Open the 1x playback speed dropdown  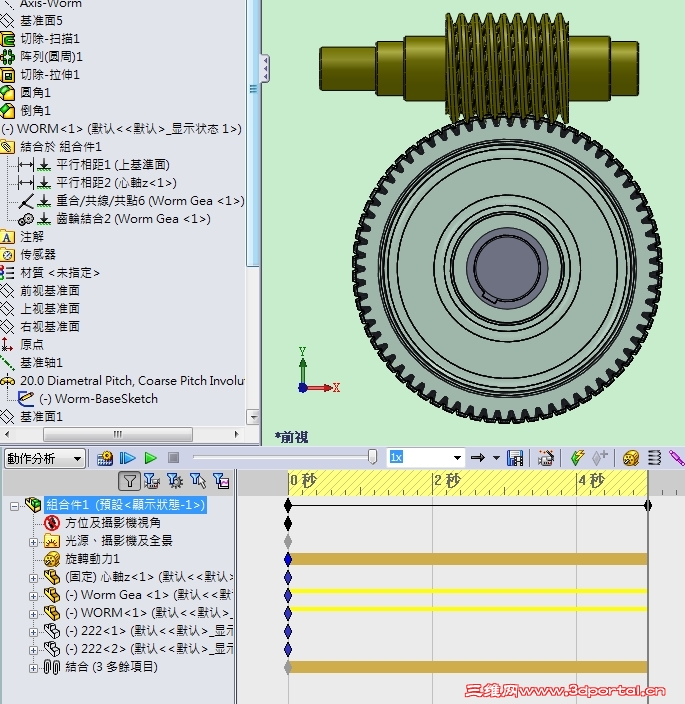pos(457,458)
